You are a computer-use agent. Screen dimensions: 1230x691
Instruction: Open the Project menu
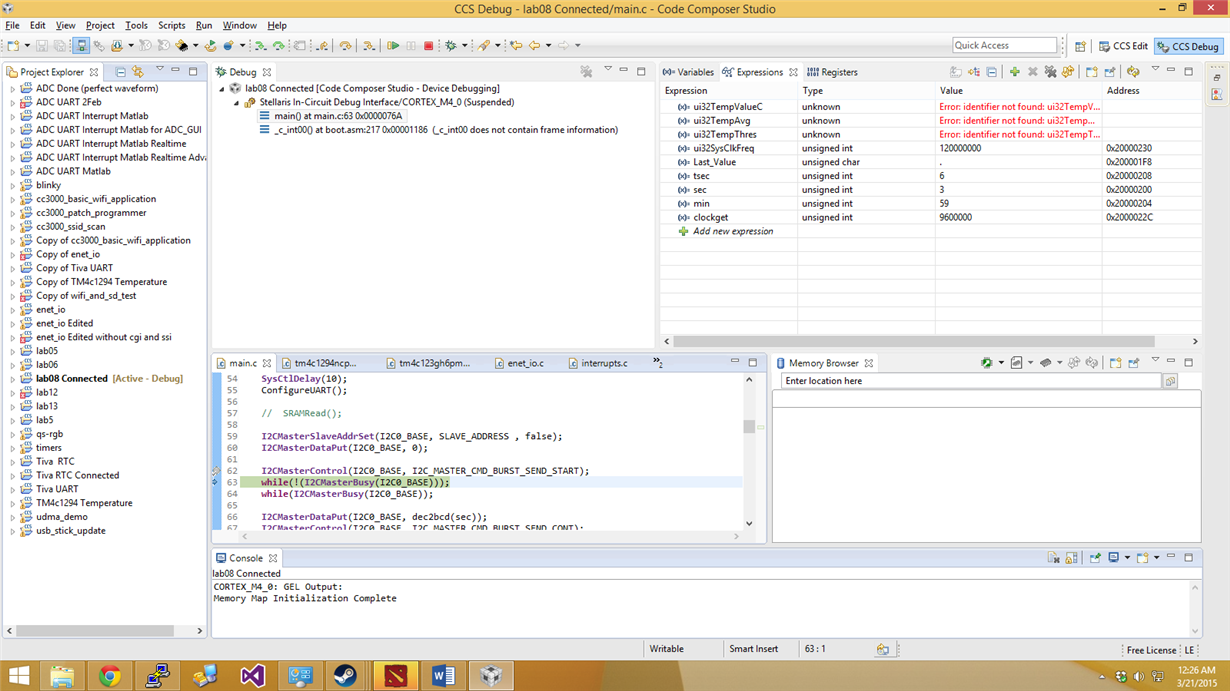click(x=100, y=25)
